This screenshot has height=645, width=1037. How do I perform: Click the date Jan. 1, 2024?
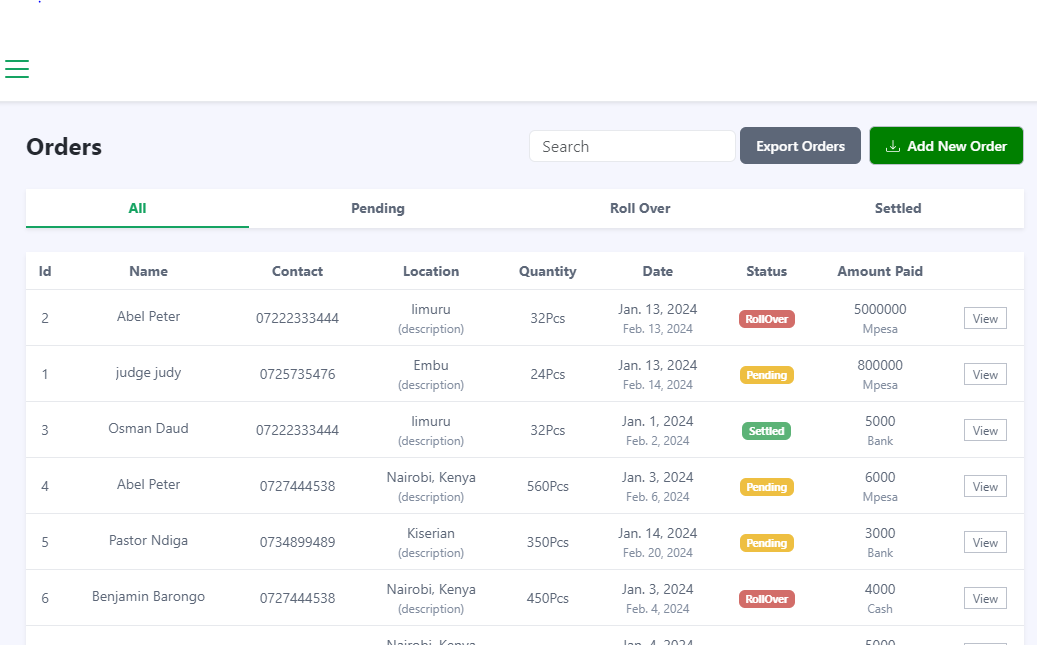pyautogui.click(x=657, y=421)
